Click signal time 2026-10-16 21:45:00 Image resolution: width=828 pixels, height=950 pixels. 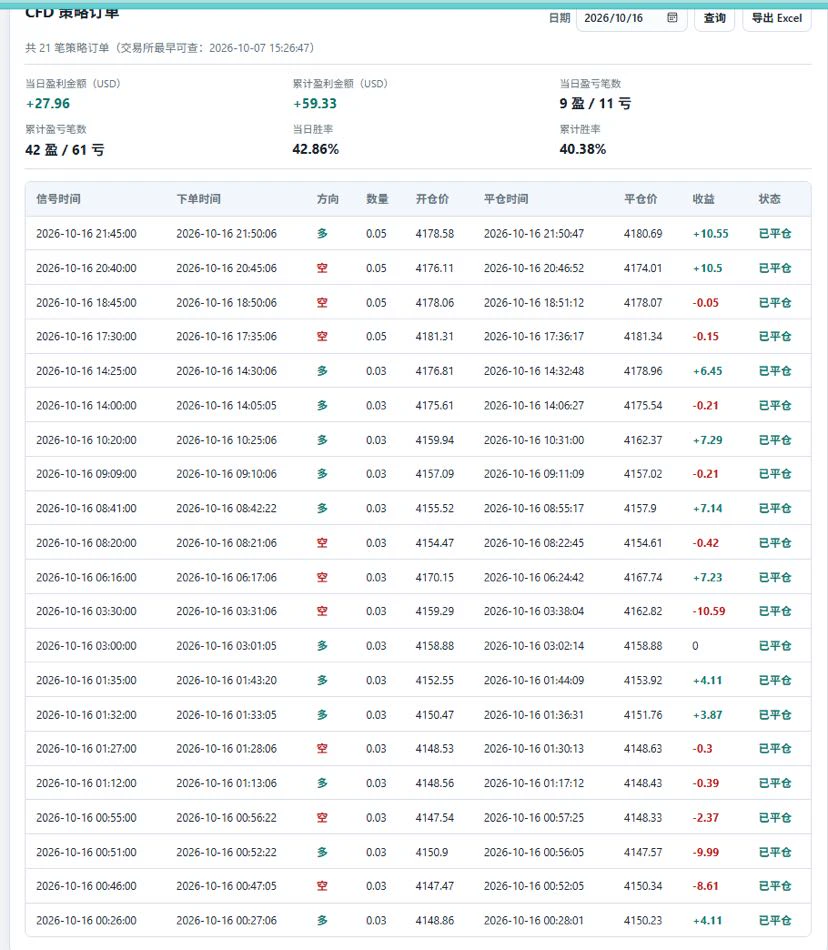coord(86,233)
